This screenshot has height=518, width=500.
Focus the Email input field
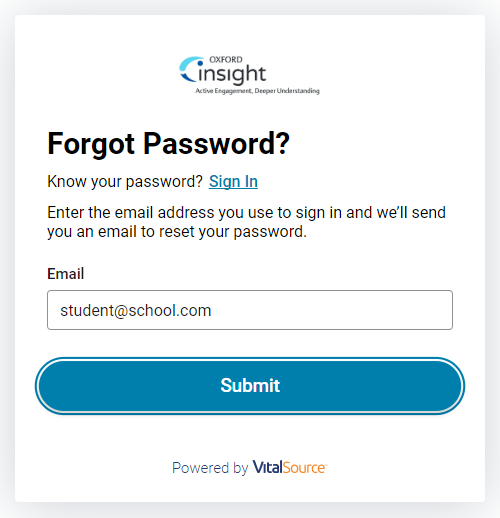click(x=250, y=310)
